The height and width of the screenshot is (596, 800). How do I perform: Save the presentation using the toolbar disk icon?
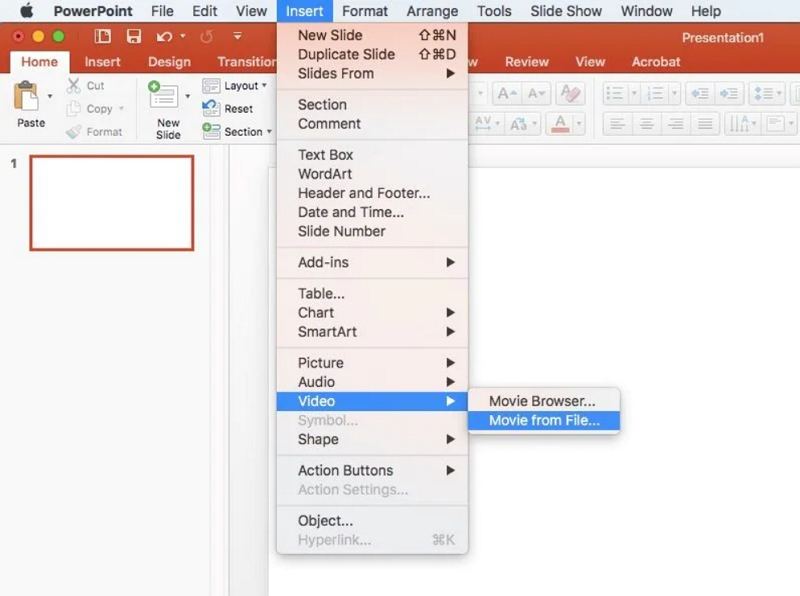133,35
